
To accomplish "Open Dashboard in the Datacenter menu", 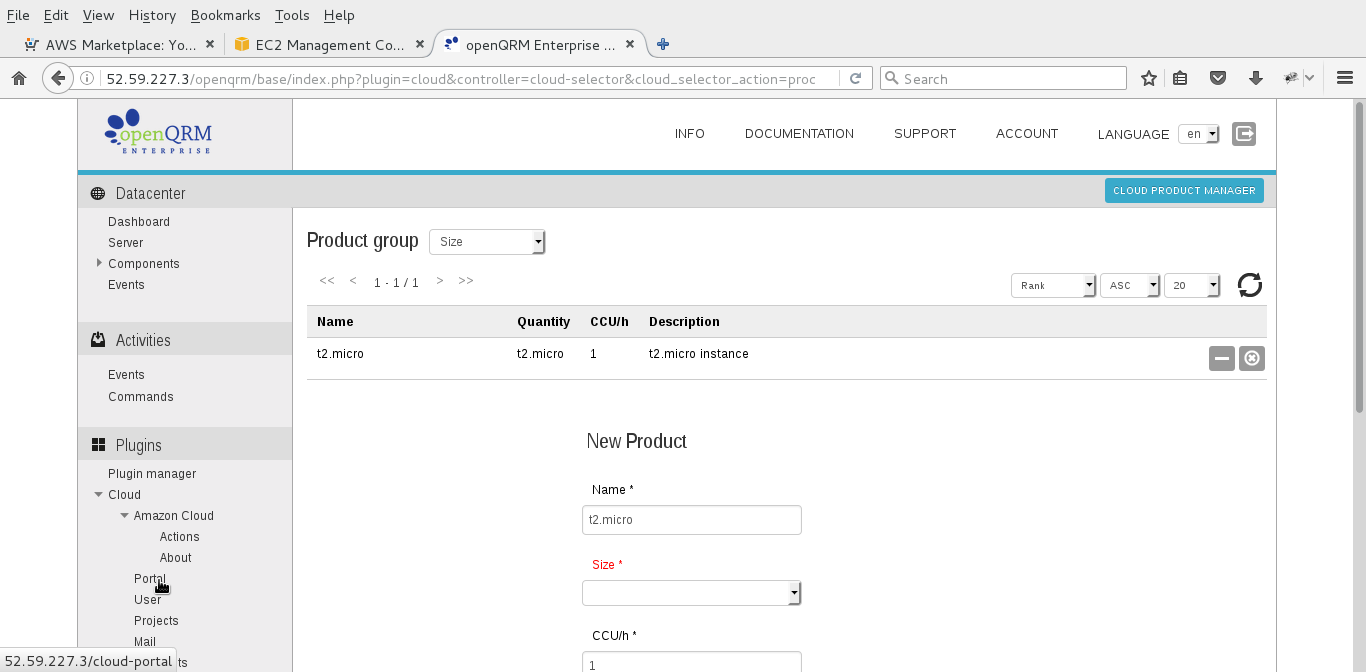I will [139, 222].
